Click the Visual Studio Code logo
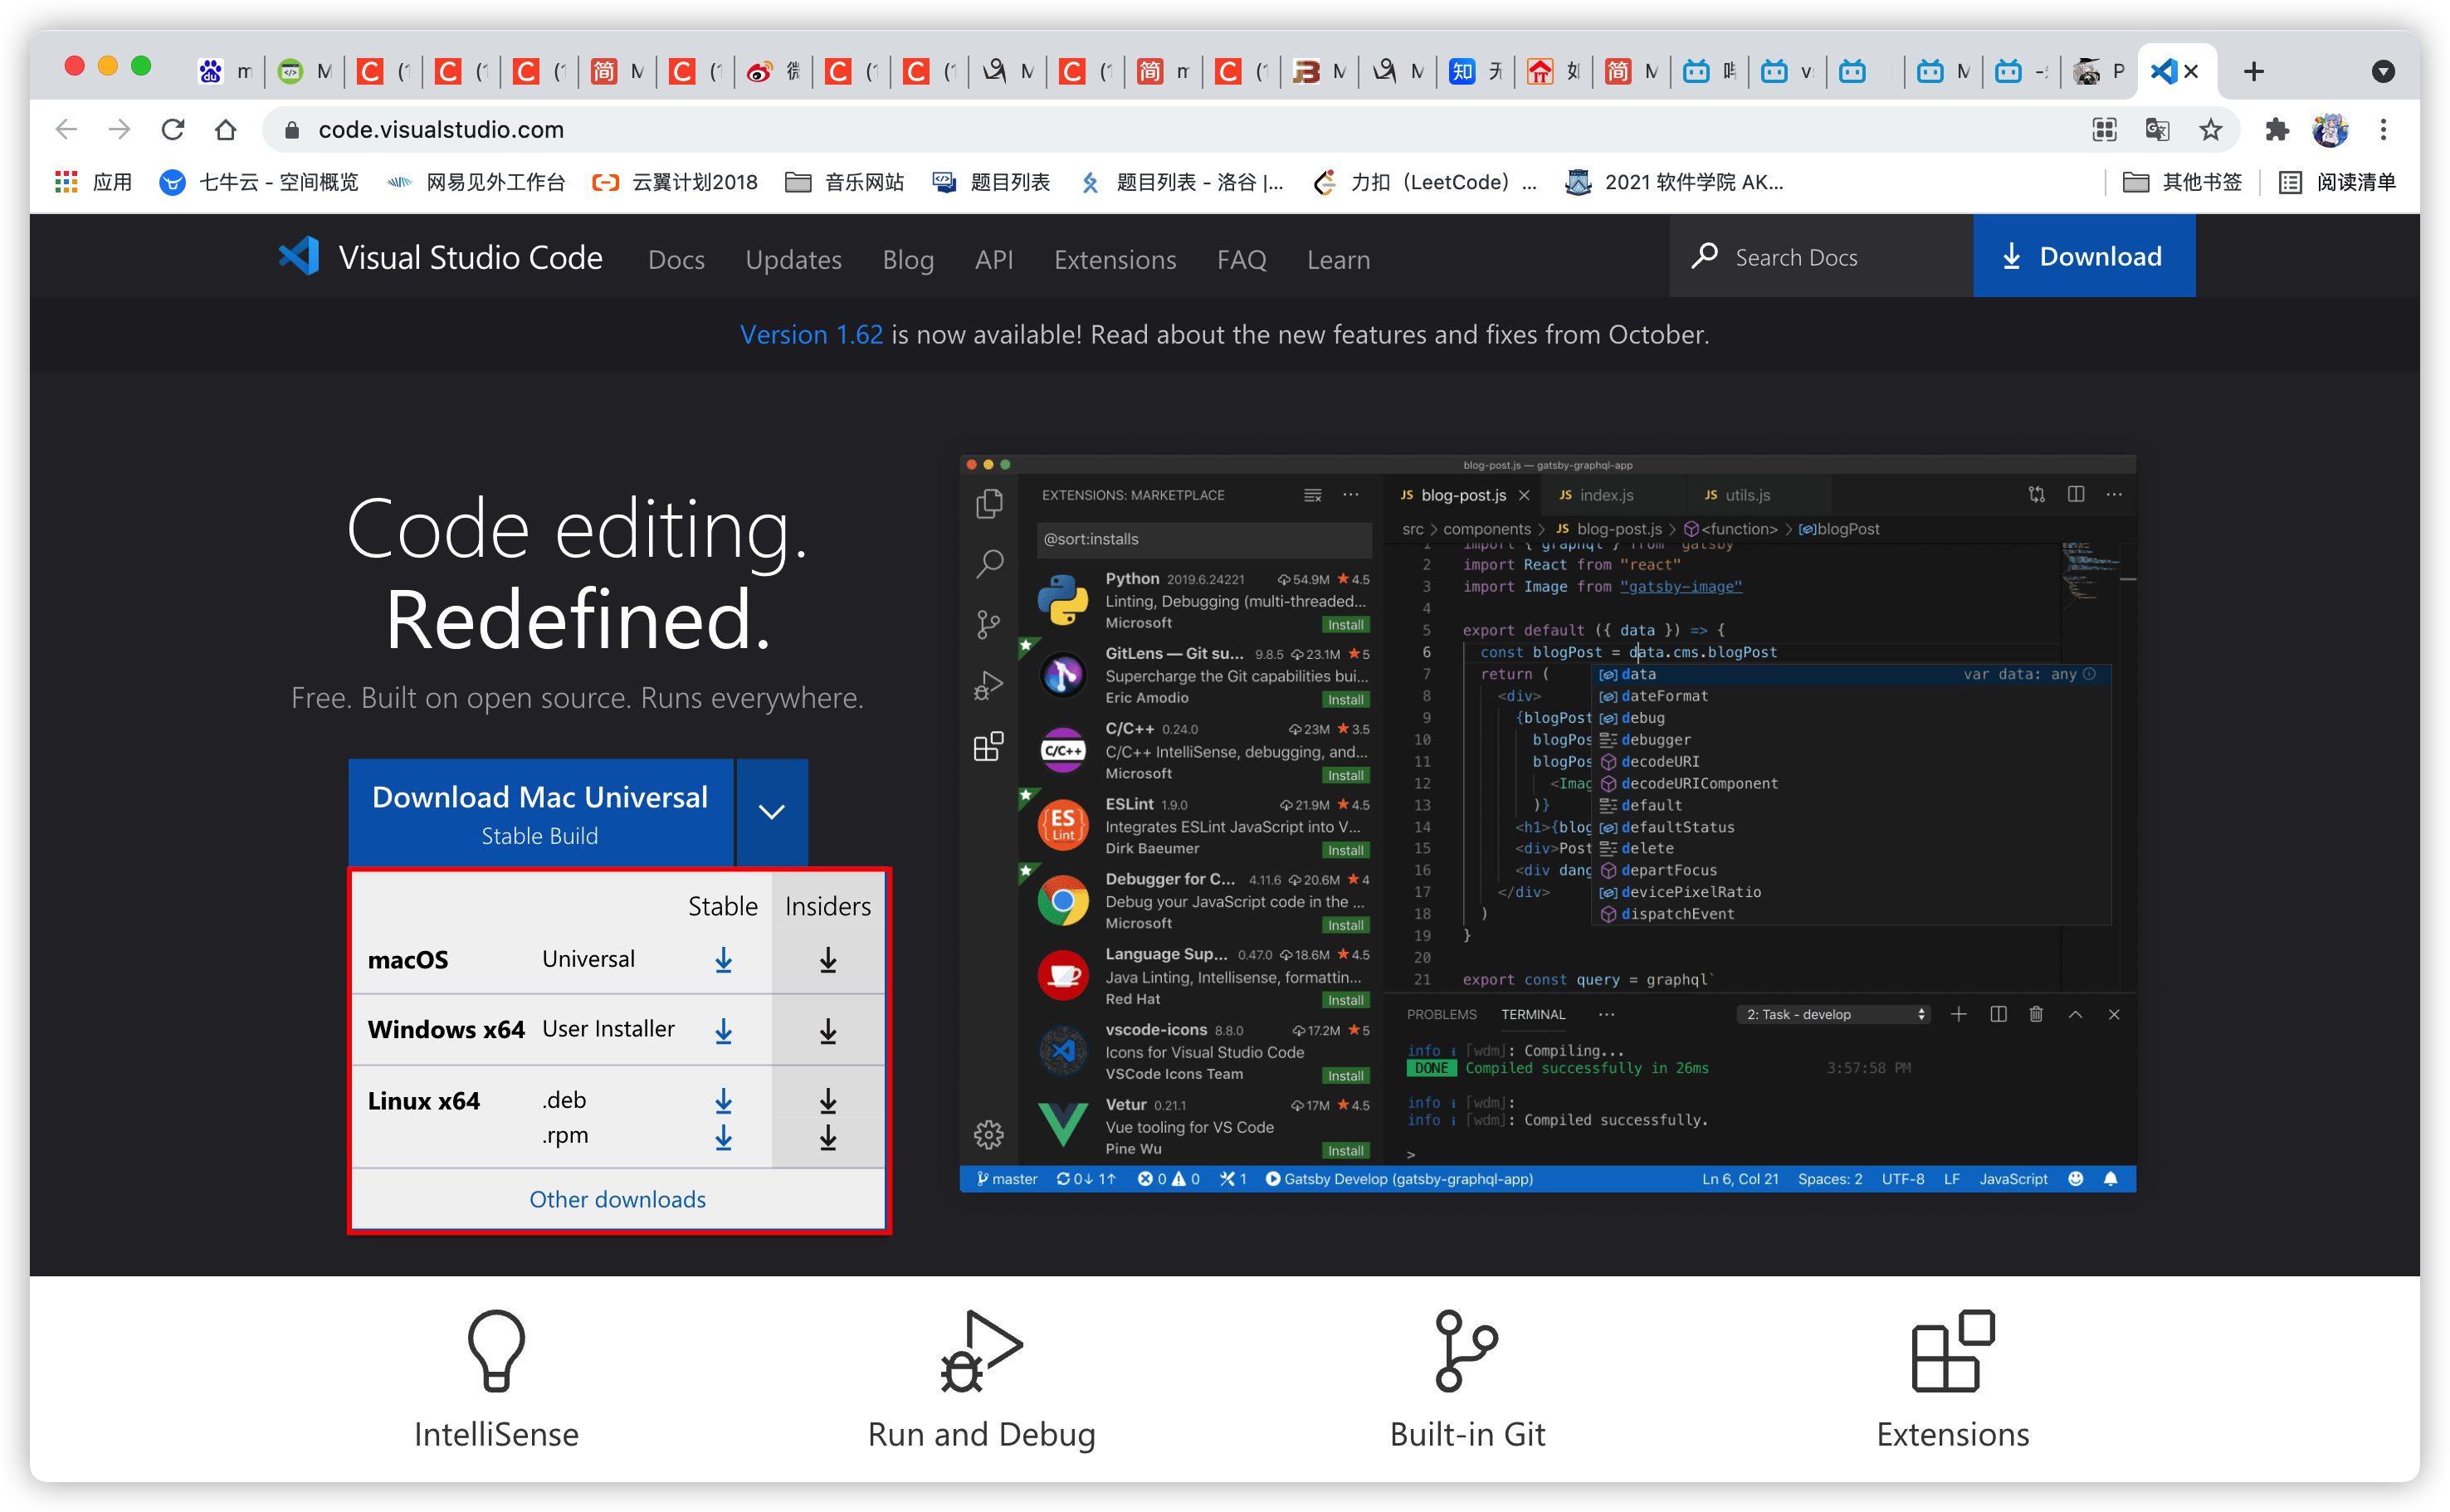The image size is (2450, 1512). [x=298, y=257]
